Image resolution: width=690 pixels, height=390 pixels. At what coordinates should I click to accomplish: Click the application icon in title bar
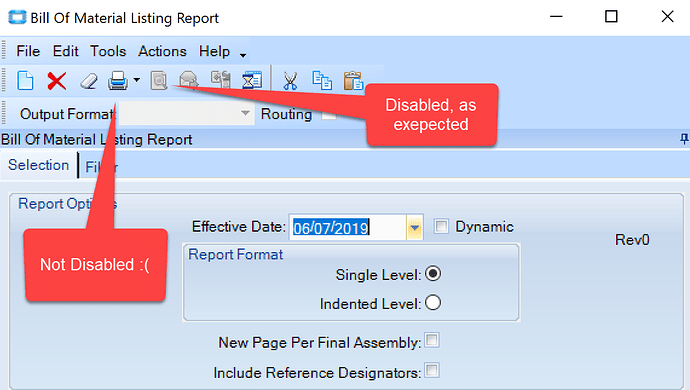pos(17,18)
